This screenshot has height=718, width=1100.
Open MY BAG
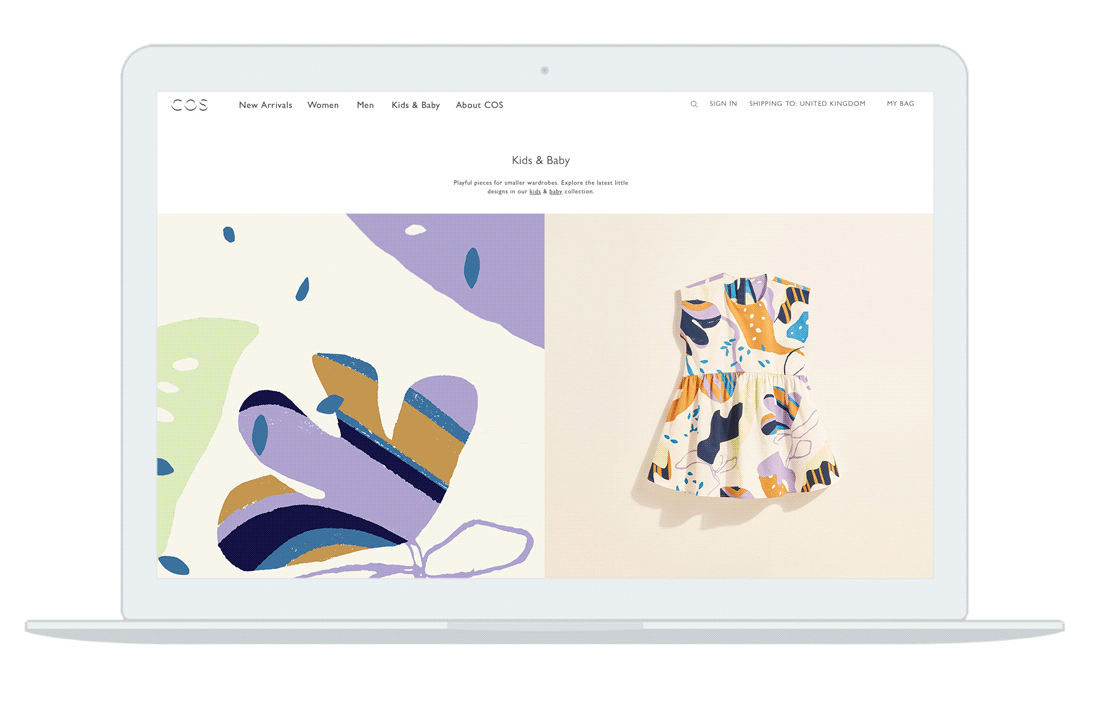pyautogui.click(x=900, y=104)
